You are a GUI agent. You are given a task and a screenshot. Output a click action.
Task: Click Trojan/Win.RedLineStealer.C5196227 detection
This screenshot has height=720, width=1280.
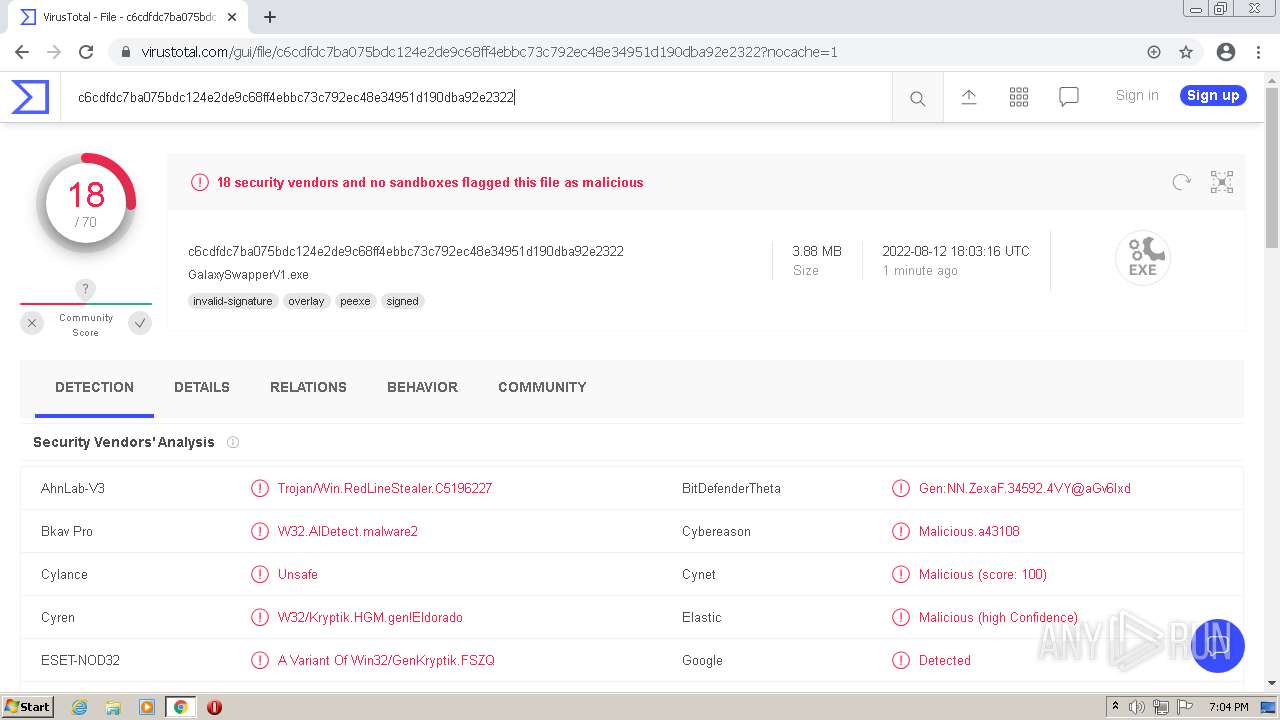385,489
